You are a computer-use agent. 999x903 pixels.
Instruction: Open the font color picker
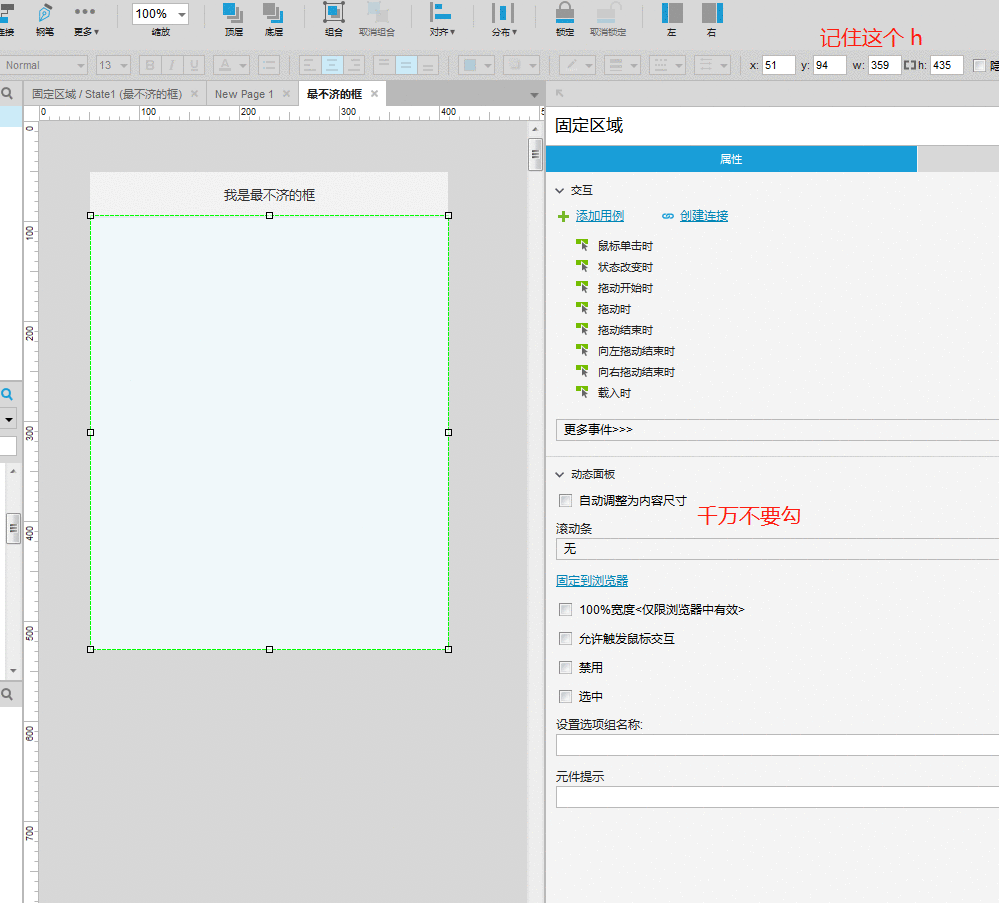coord(231,65)
